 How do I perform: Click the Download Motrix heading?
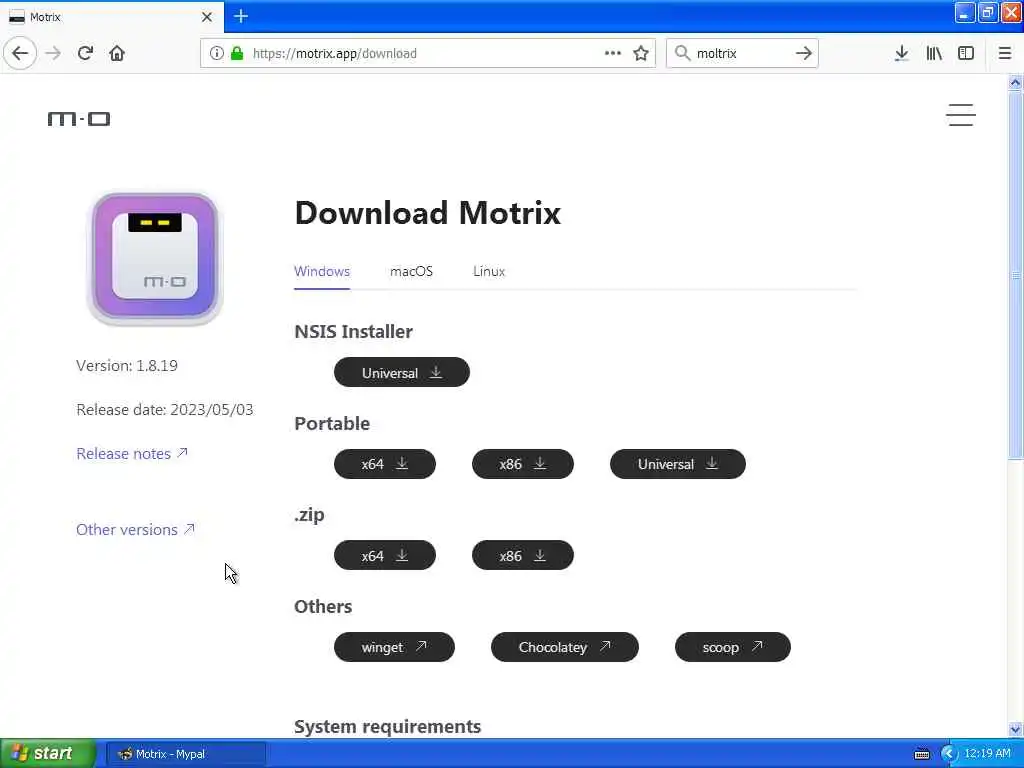click(428, 213)
